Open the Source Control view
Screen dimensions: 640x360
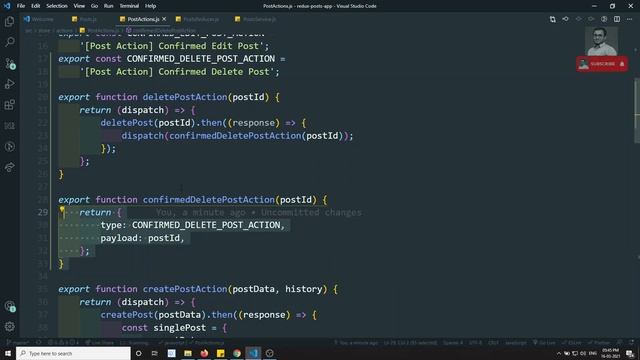click(x=9, y=63)
